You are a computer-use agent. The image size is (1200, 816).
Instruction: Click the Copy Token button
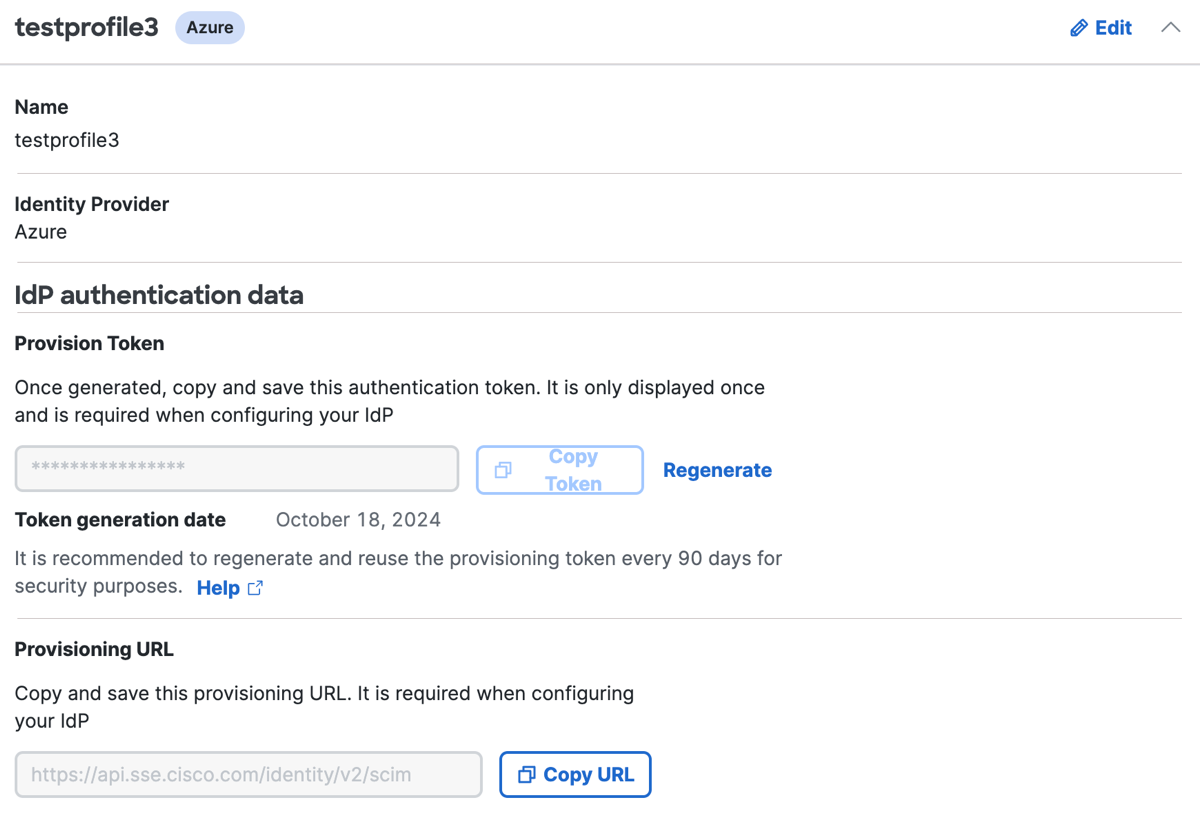coord(560,470)
